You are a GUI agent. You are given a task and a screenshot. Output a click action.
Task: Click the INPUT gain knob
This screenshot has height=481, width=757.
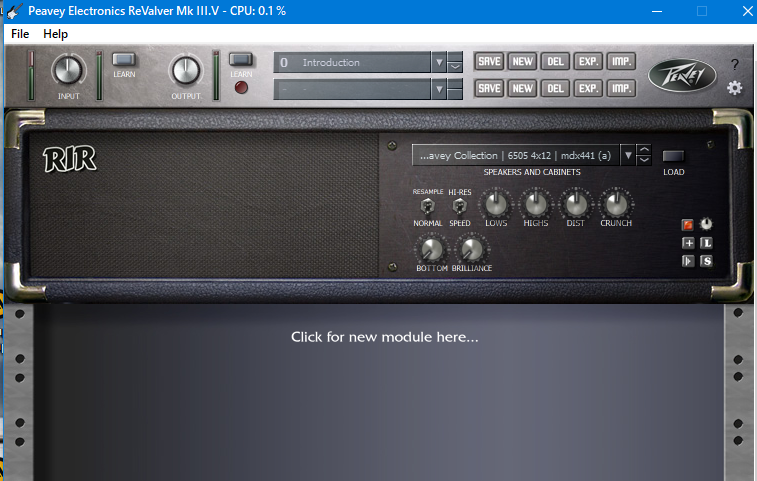[68, 70]
